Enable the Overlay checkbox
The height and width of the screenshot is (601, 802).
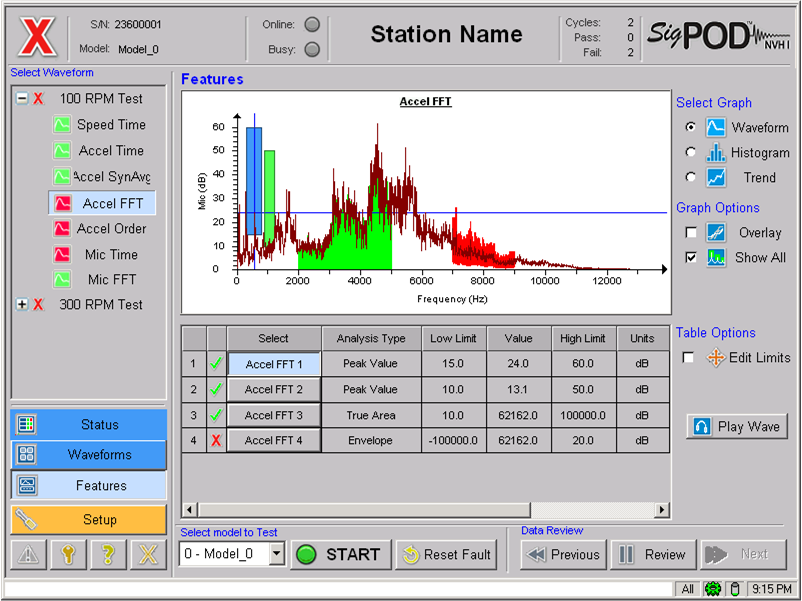(x=690, y=233)
